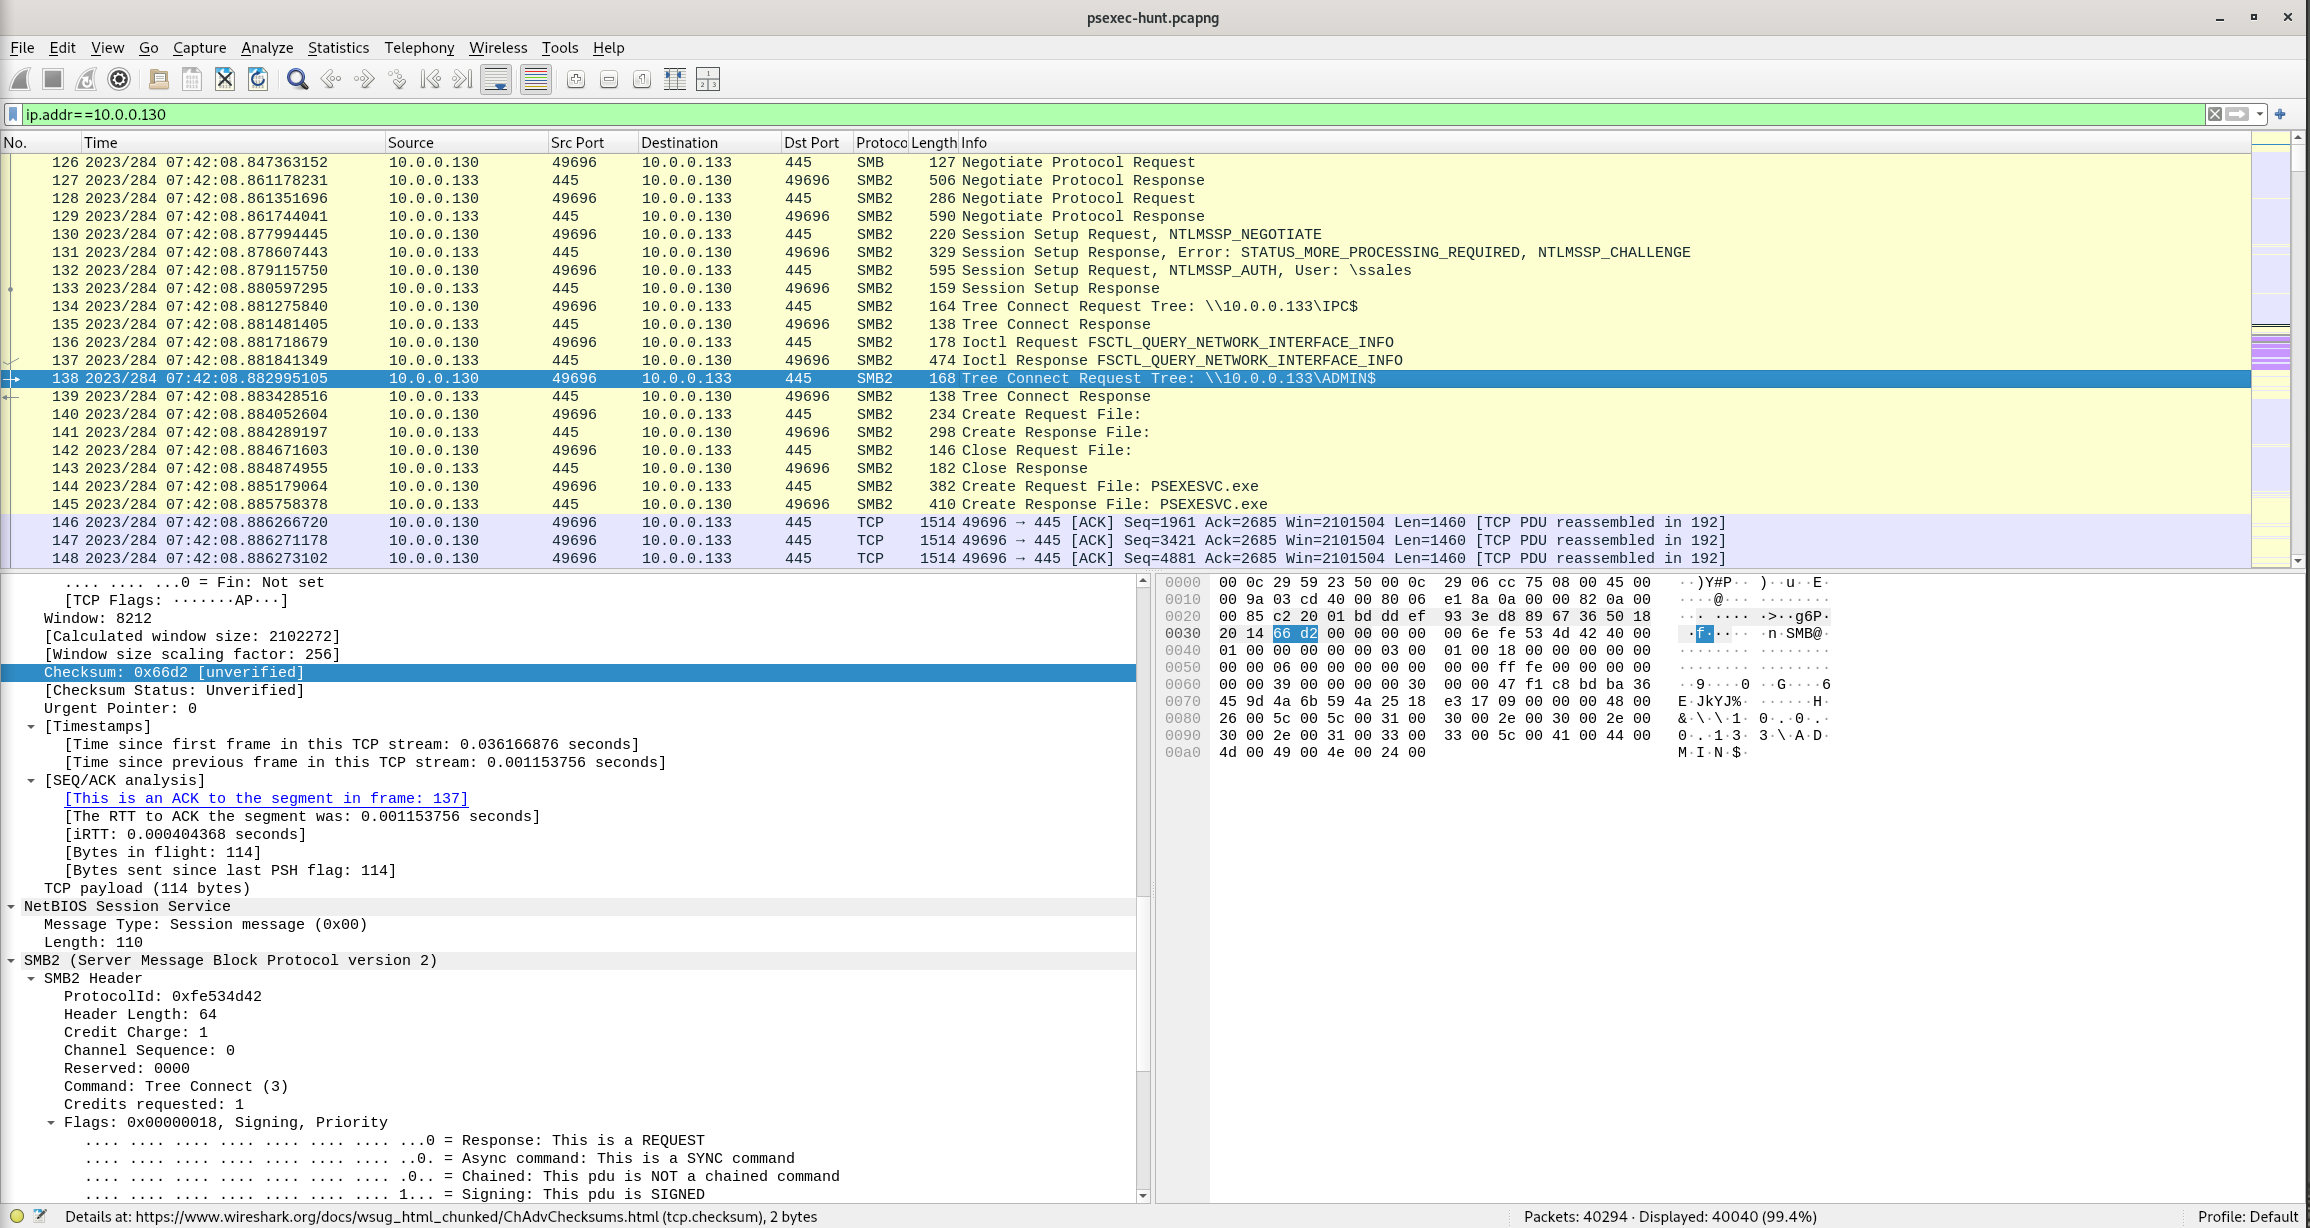The height and width of the screenshot is (1228, 2310).
Task: Select the ProtocolId: 0xfe534d42 line
Action: pos(568,997)
